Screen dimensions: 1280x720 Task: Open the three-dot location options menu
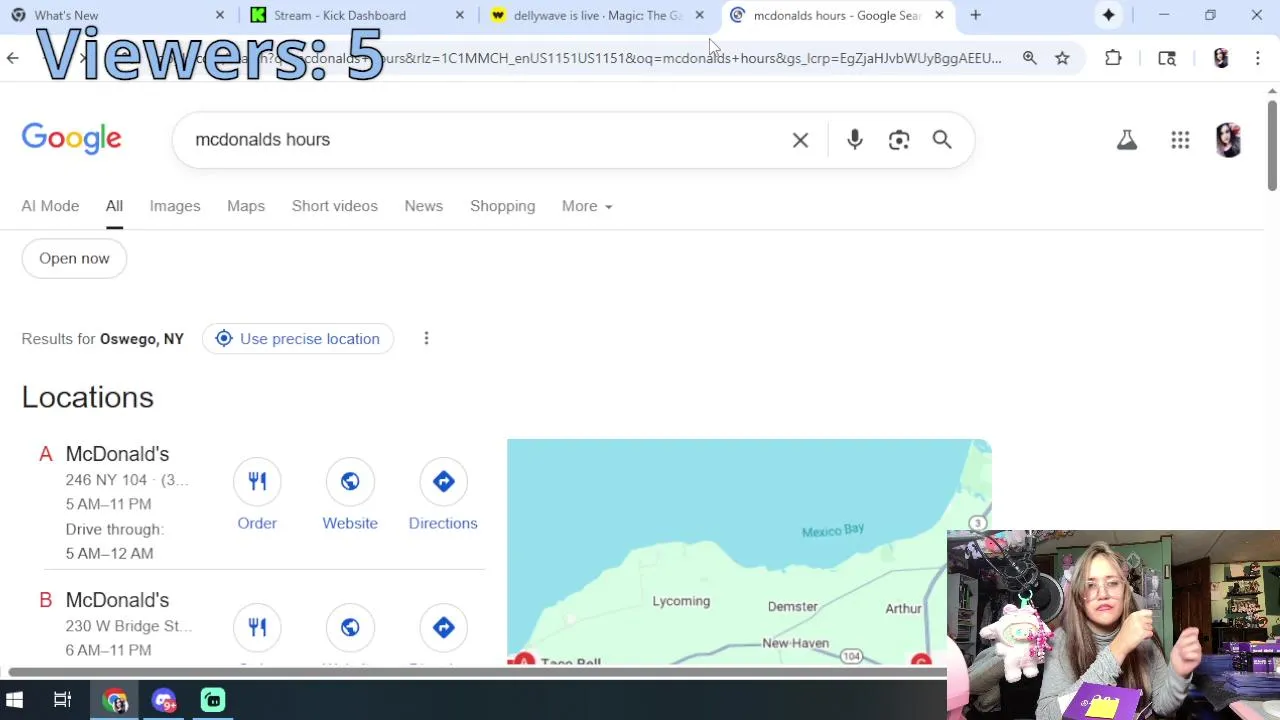click(x=426, y=338)
